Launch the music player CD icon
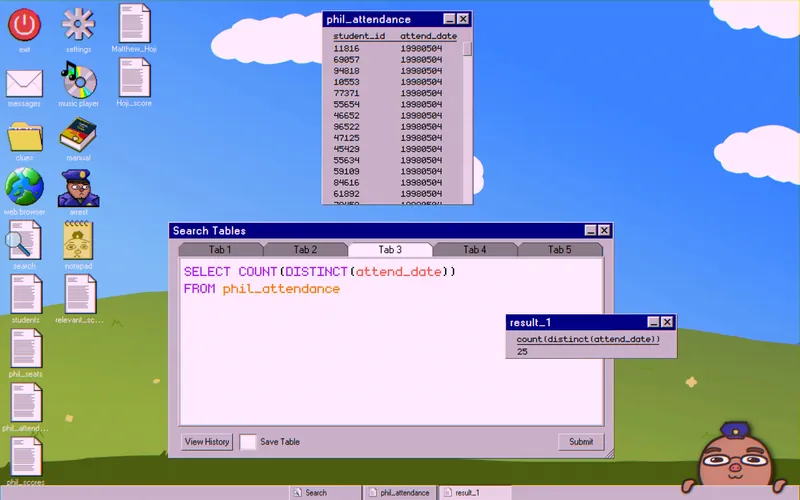Image resolution: width=800 pixels, height=500 pixels. click(x=78, y=80)
